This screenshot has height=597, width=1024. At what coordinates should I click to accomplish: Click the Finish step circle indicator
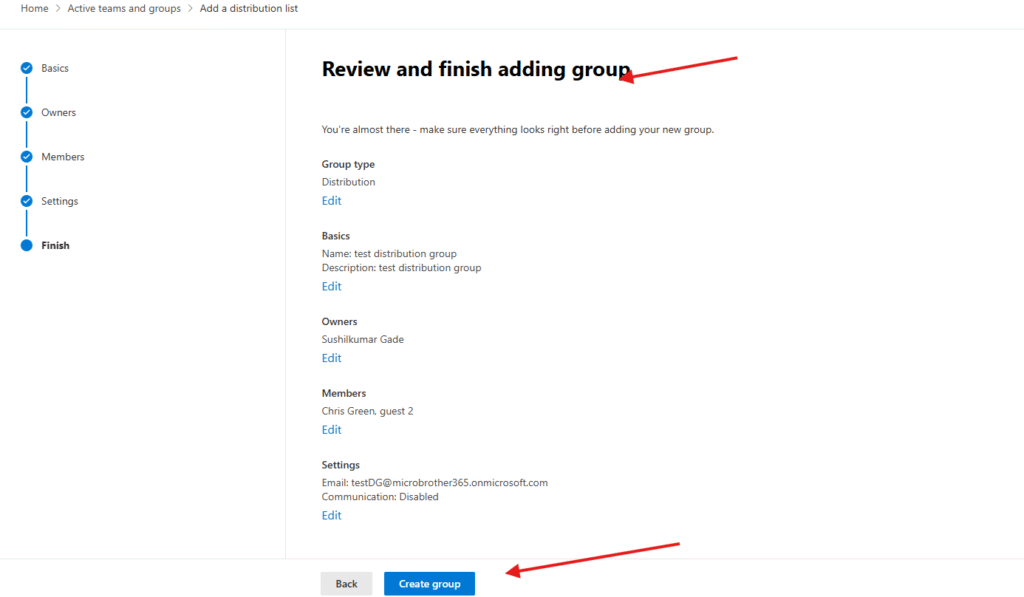(x=27, y=245)
